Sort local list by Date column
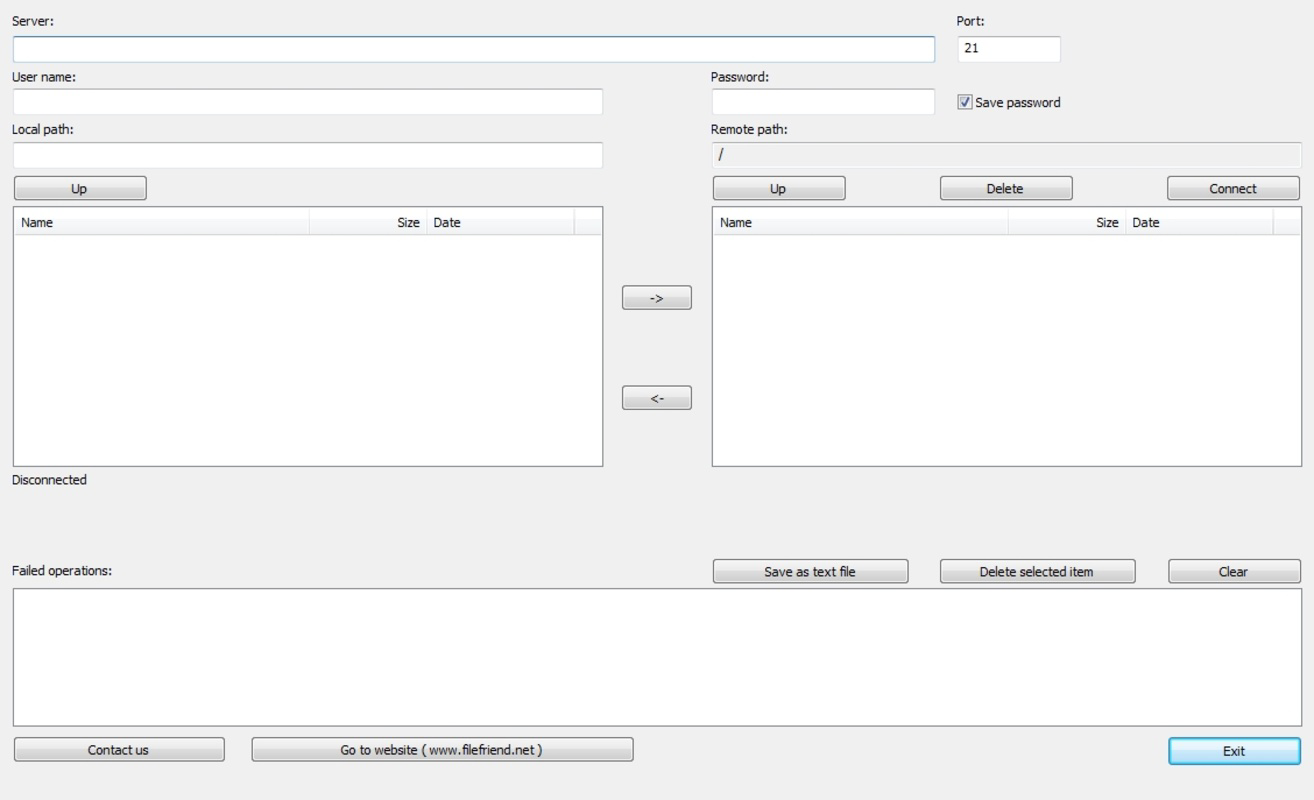 tap(501, 223)
